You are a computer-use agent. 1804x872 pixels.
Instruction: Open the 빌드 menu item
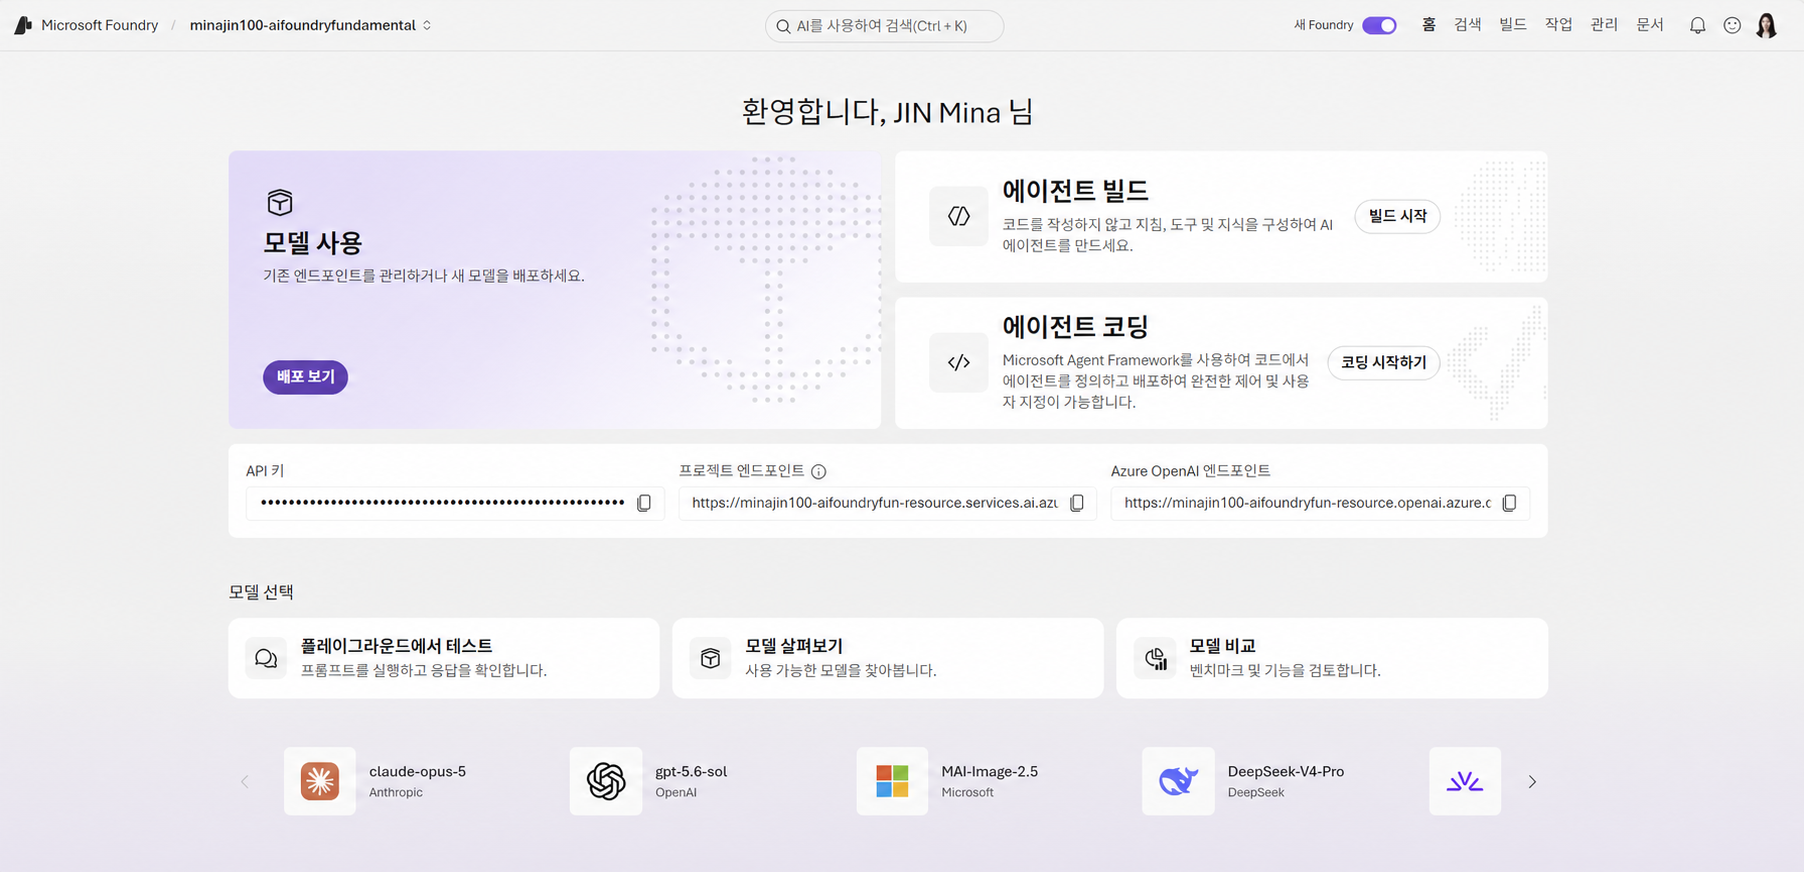point(1513,25)
